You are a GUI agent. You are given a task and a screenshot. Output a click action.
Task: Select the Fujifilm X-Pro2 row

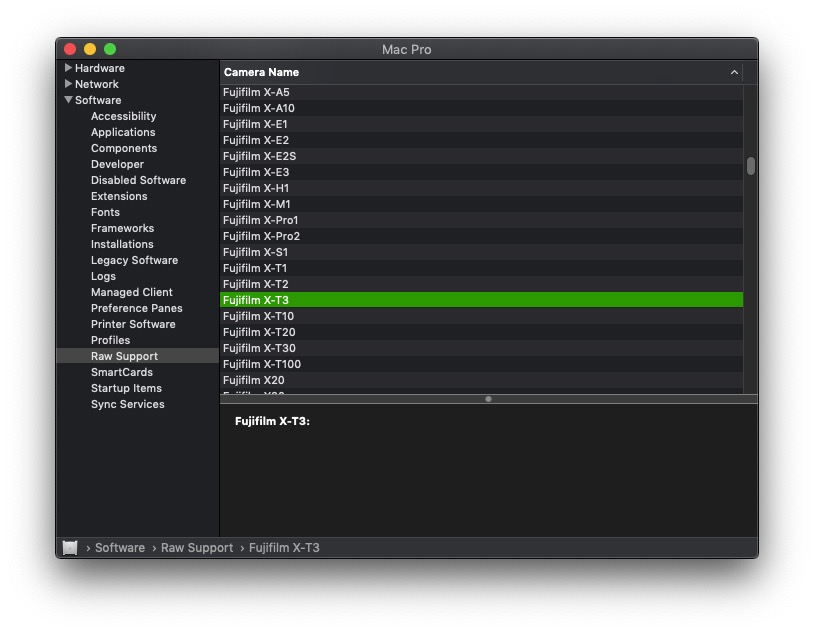click(481, 236)
